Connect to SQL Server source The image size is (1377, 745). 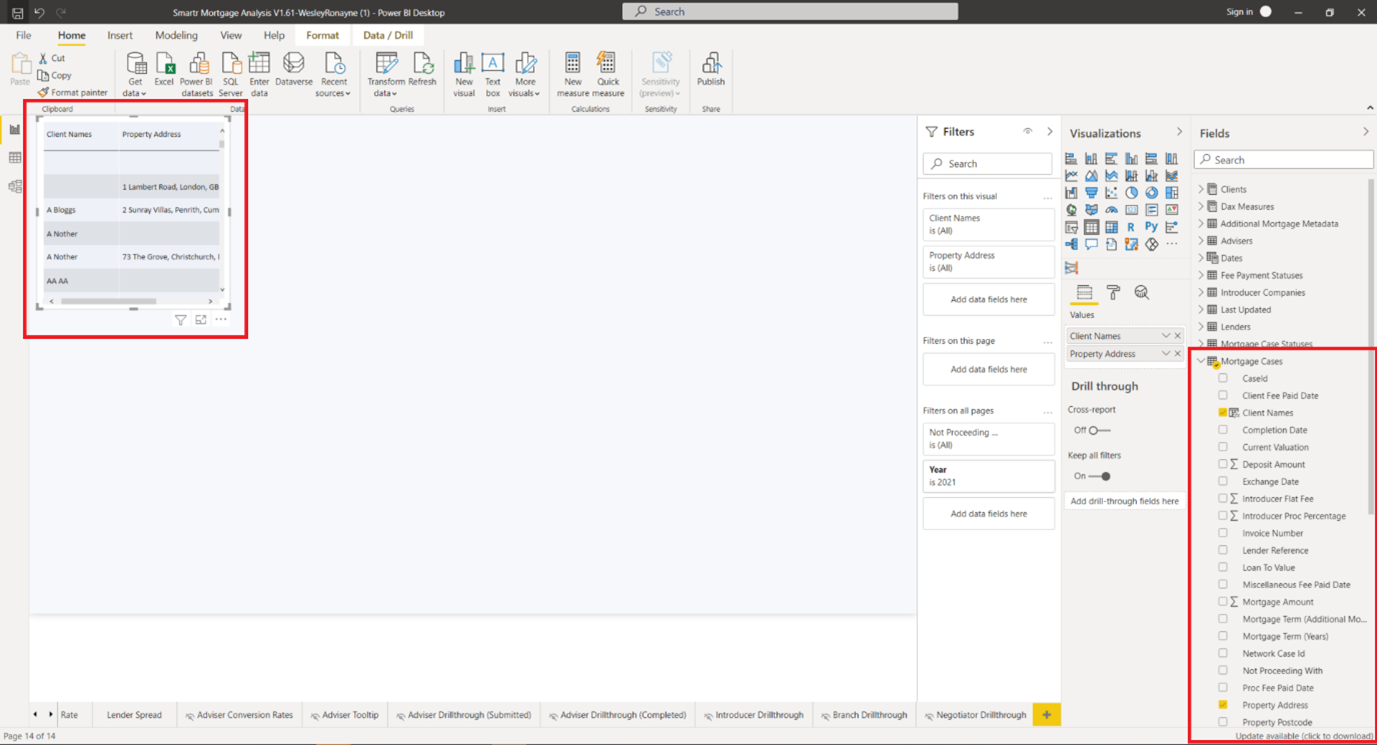231,76
